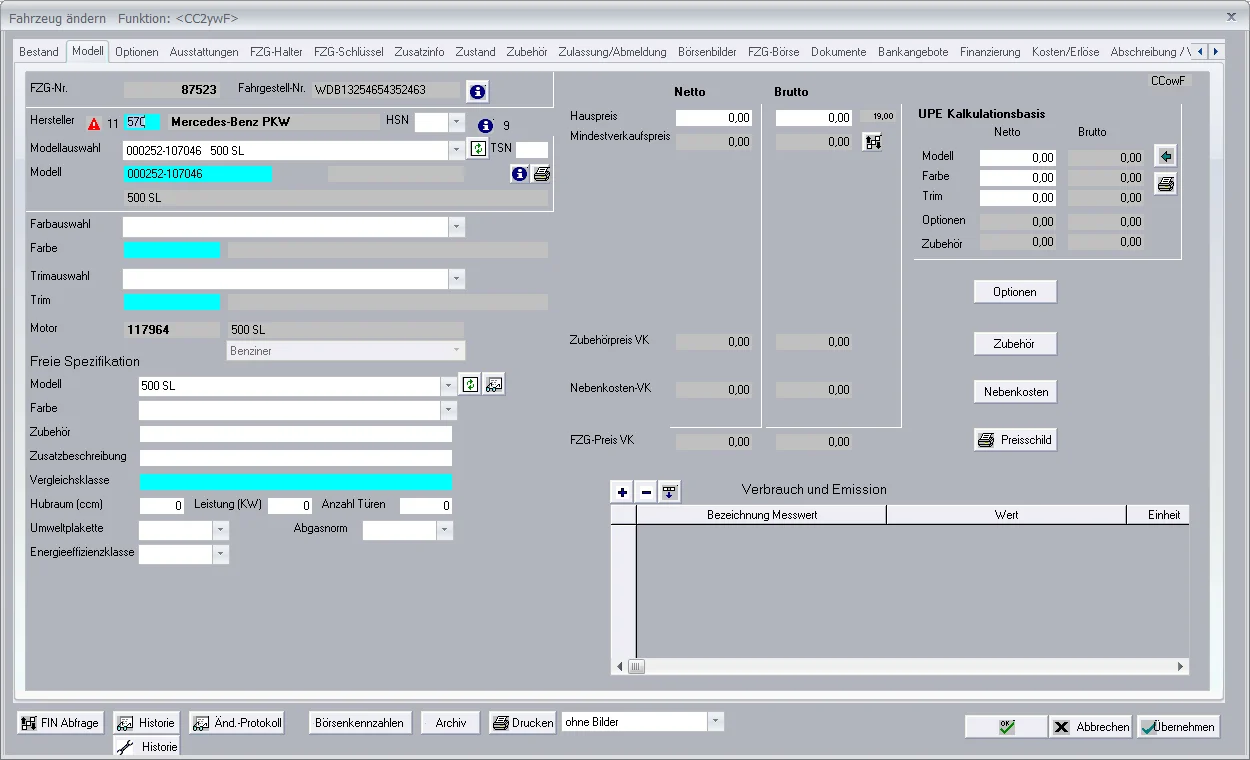The width and height of the screenshot is (1250, 760).
Task: Click the refresh icon beside Freie Spezifikation Modell
Action: tap(470, 384)
